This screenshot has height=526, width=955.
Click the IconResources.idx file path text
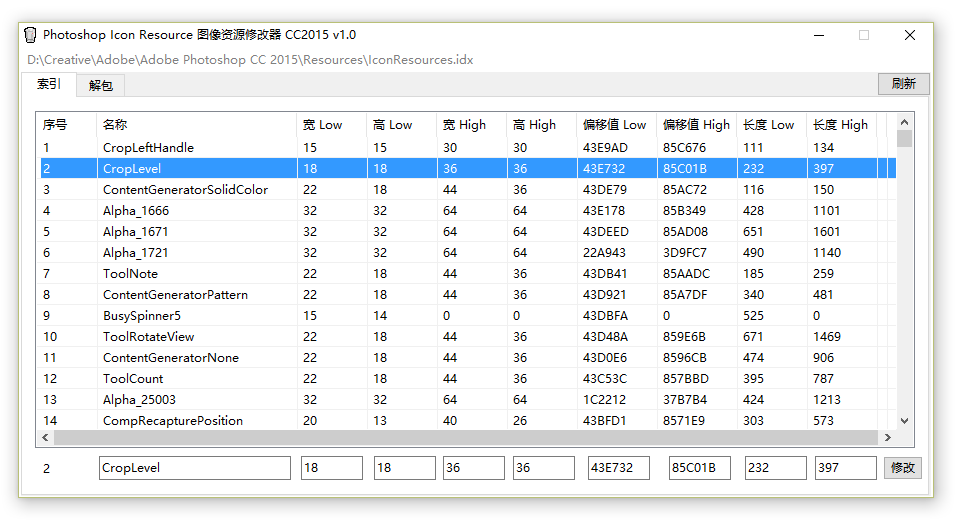pos(250,60)
